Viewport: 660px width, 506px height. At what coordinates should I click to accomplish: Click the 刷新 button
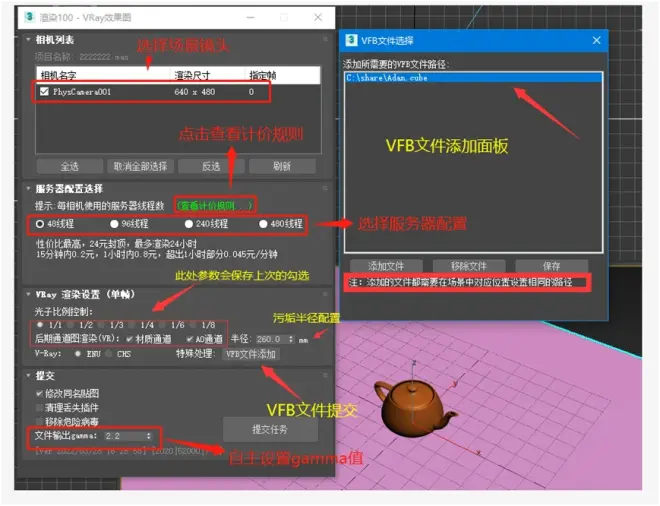[282, 166]
